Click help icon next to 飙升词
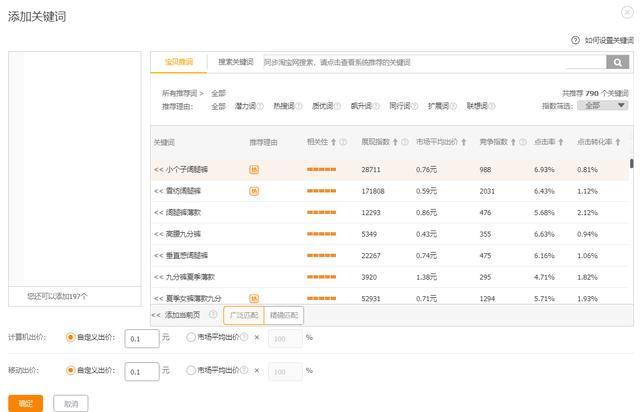640x412 pixels. pos(376,106)
